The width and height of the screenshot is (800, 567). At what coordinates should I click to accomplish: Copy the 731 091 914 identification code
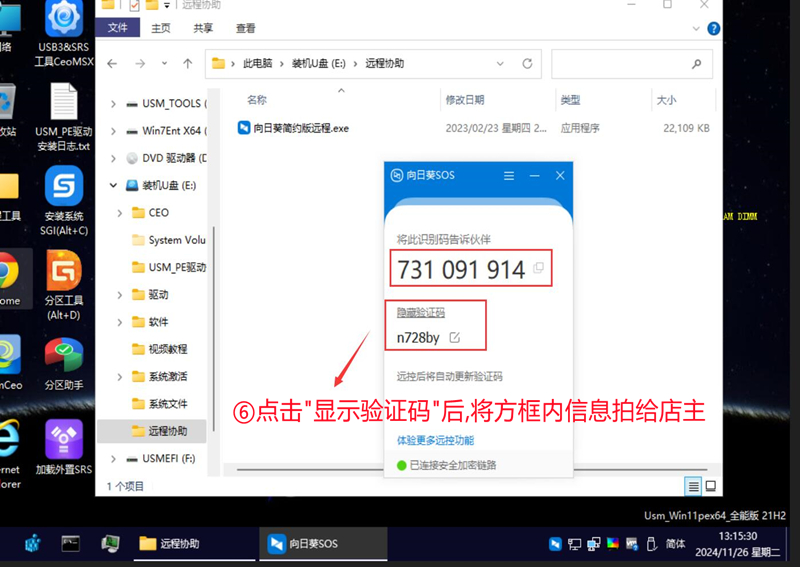coord(539,268)
